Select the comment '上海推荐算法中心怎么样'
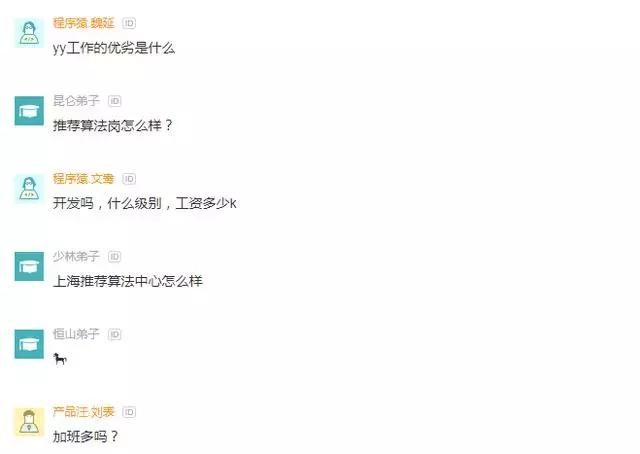The width and height of the screenshot is (640, 454). 128,281
